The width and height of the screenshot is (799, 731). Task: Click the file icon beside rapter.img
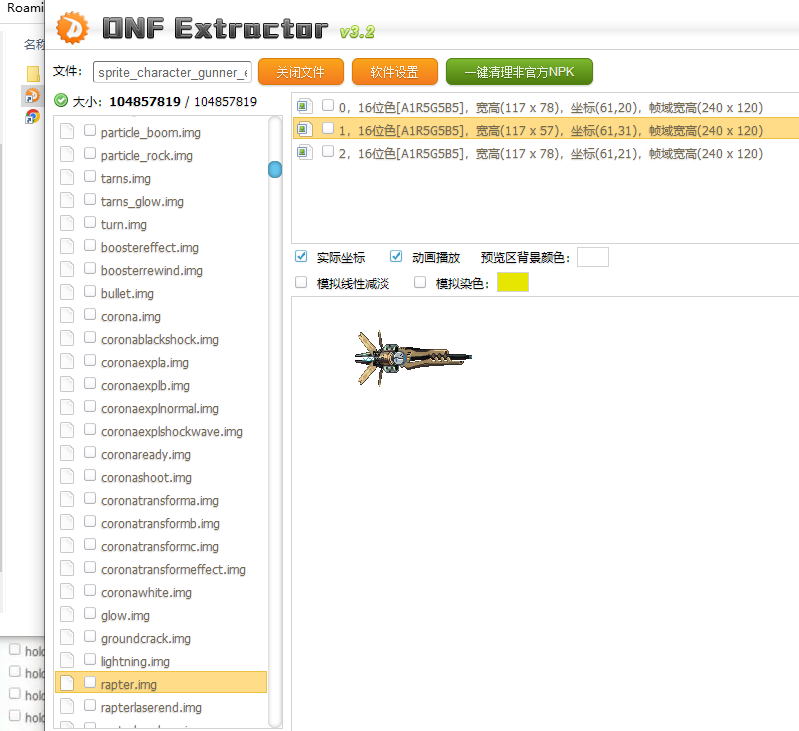pyautogui.click(x=67, y=684)
